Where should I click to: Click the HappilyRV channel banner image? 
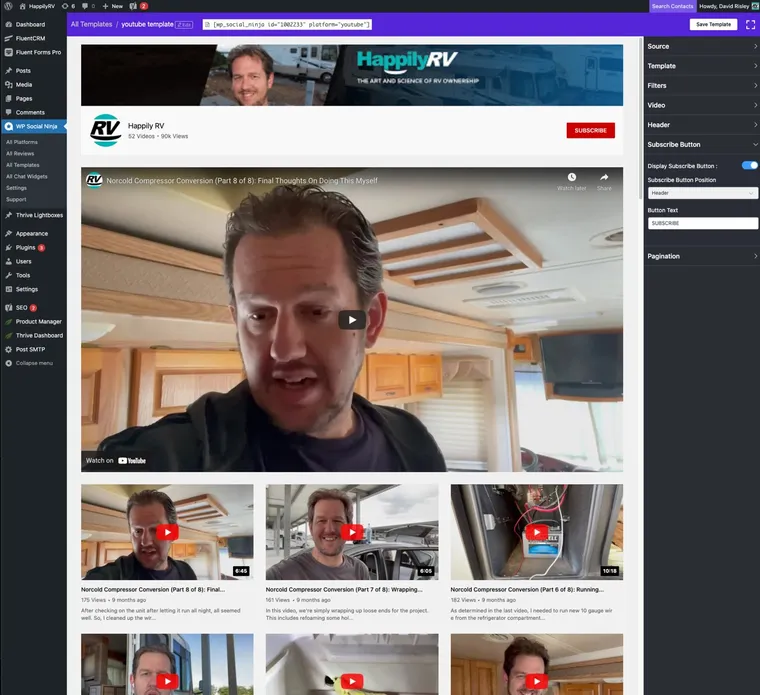352,75
